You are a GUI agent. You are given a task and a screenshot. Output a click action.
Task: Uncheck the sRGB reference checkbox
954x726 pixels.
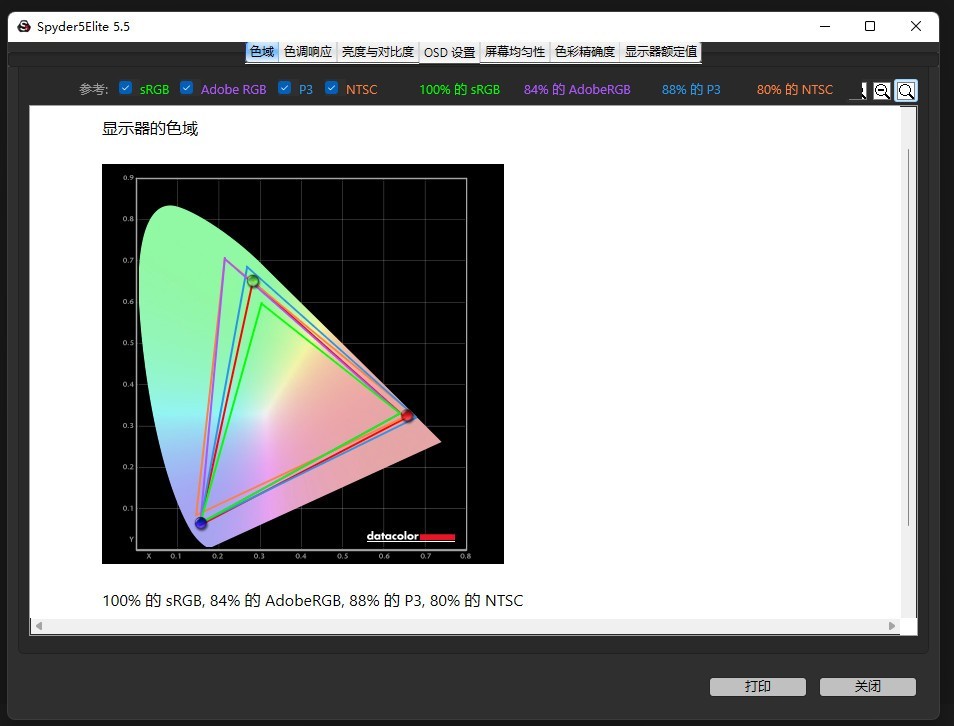pyautogui.click(x=125, y=88)
